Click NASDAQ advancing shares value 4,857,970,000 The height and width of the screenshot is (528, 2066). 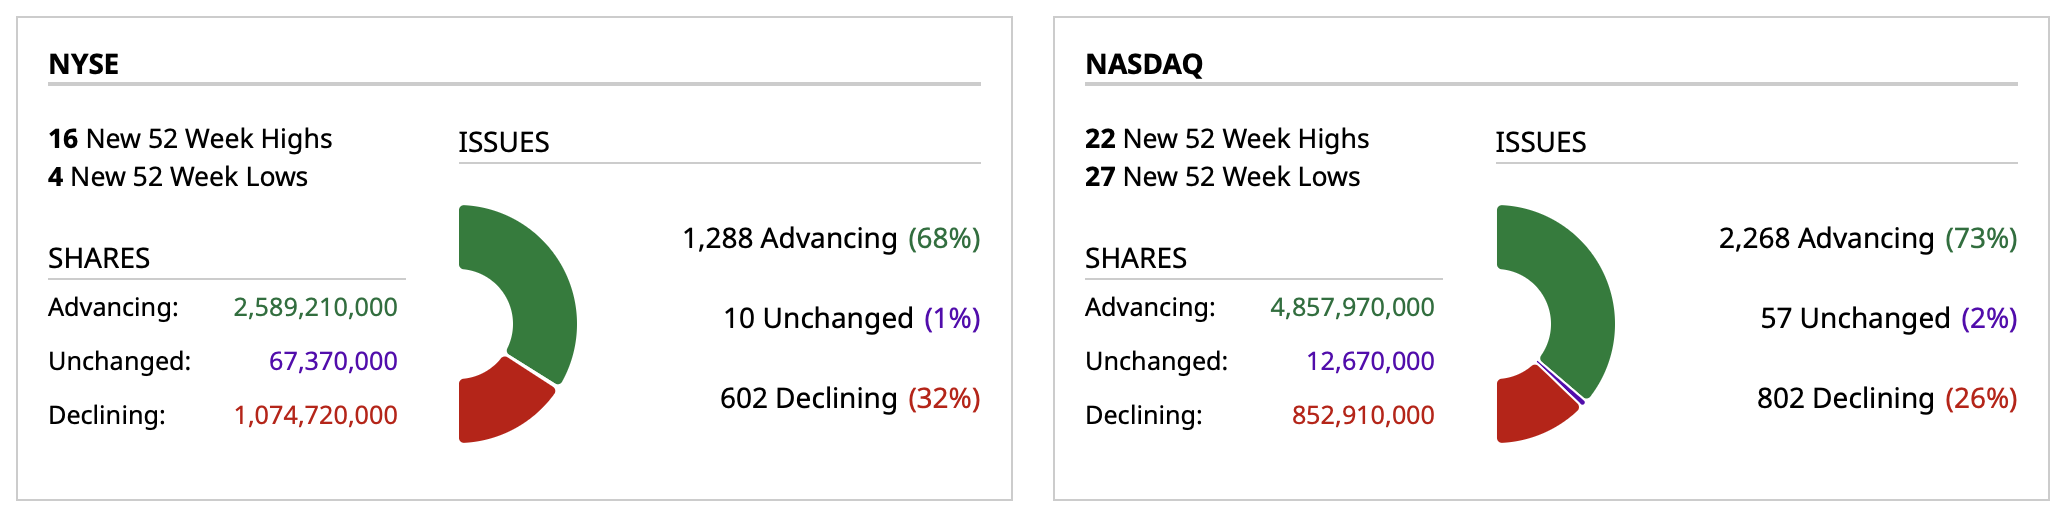click(x=1352, y=307)
